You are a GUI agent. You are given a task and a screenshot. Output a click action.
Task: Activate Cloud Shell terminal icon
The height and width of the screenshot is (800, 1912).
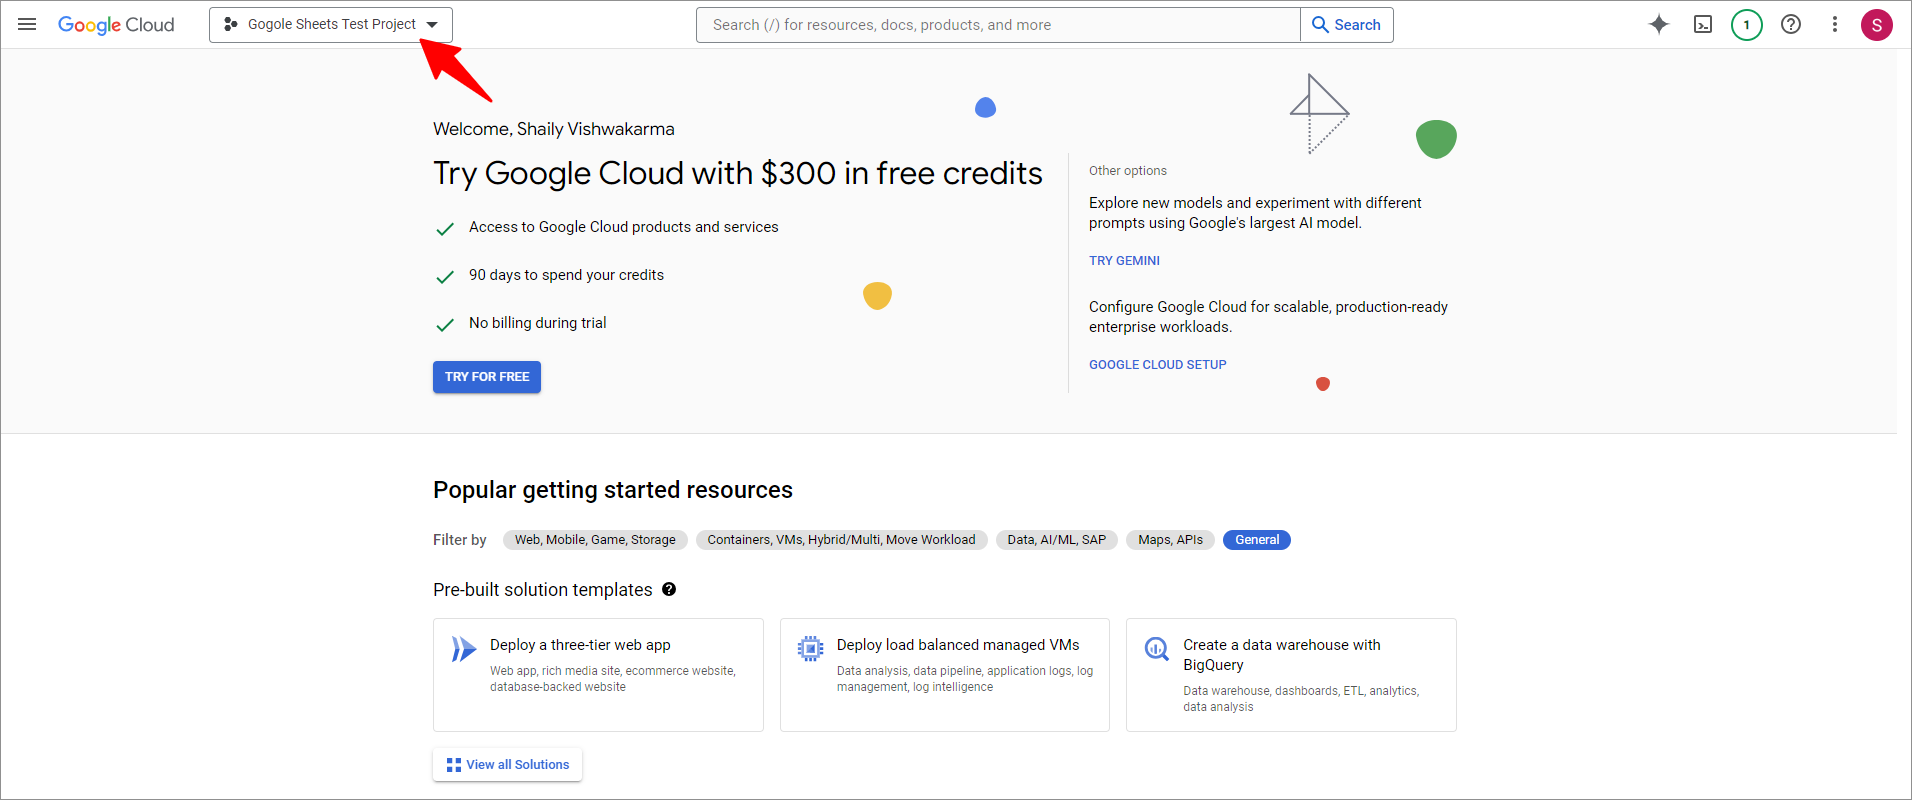click(1703, 24)
